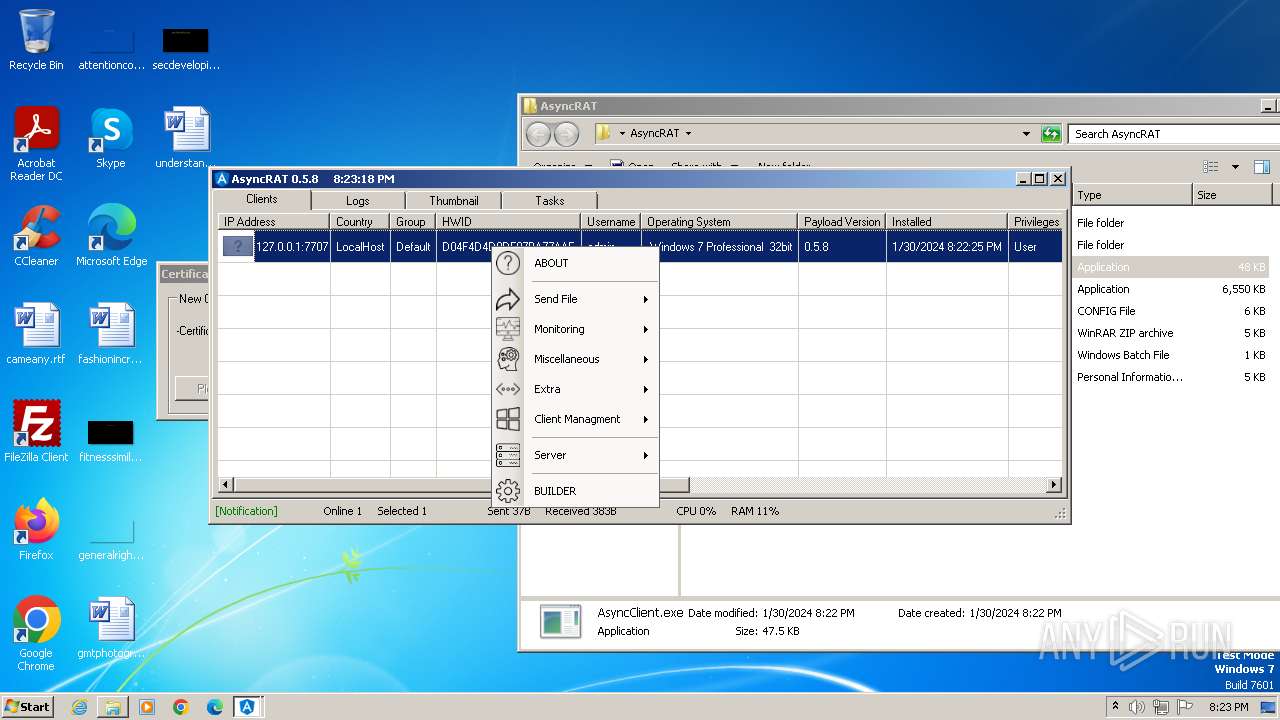Click Windows Media Player taskbar icon
Viewport: 1280px width, 720px height.
point(147,707)
